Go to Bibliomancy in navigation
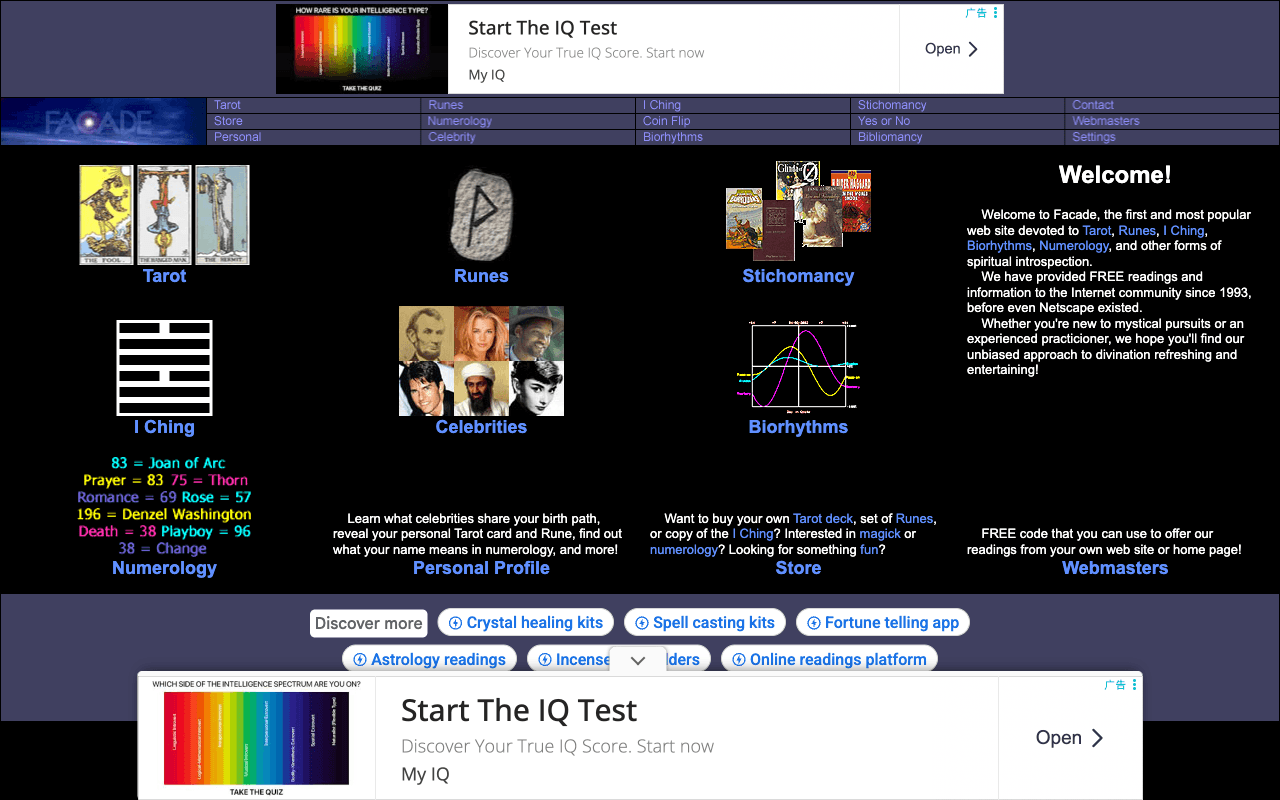1280x800 pixels. point(889,137)
